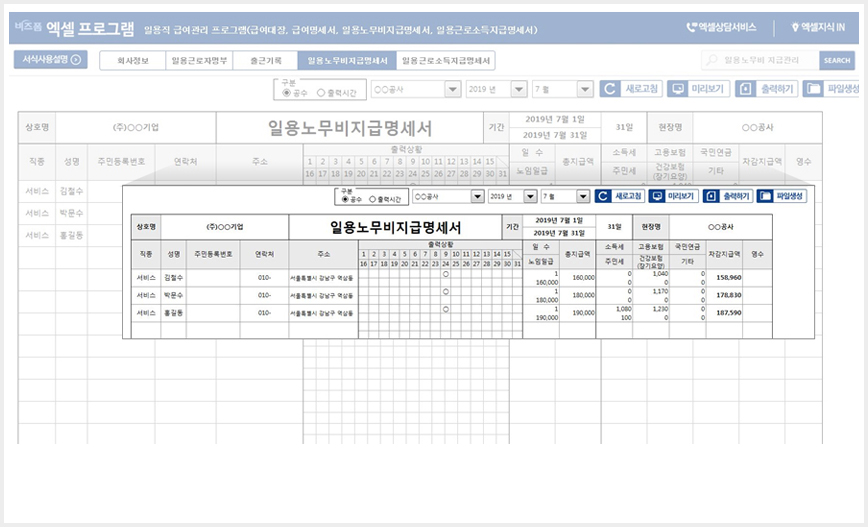Click the 김철수 name cell in the enlarged inset
This screenshot has height=527, width=868.
point(173,278)
